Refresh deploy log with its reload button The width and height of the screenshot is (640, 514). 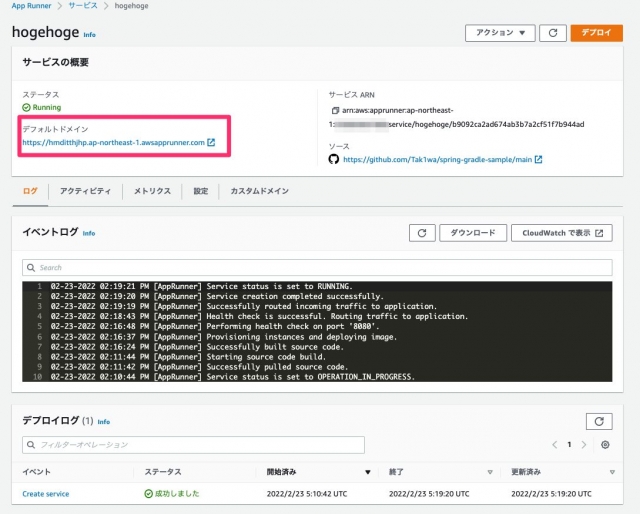[x=599, y=421]
